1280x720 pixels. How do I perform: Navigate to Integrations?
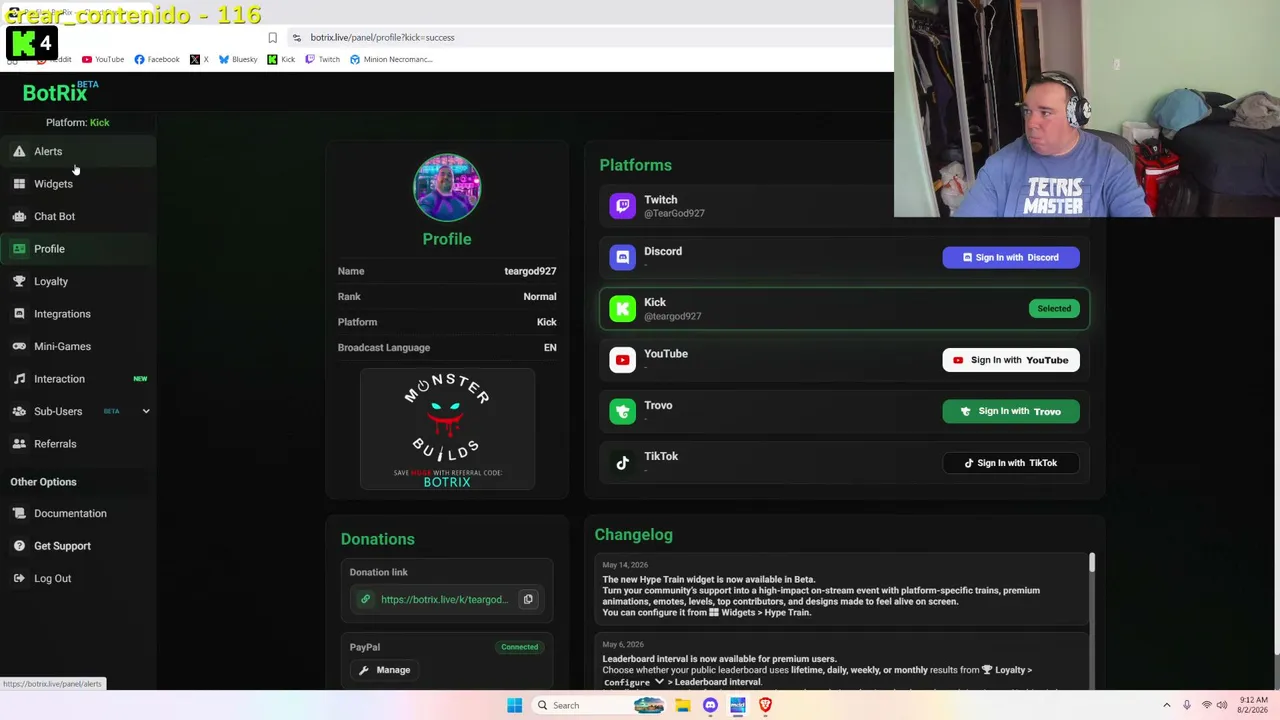coord(62,314)
